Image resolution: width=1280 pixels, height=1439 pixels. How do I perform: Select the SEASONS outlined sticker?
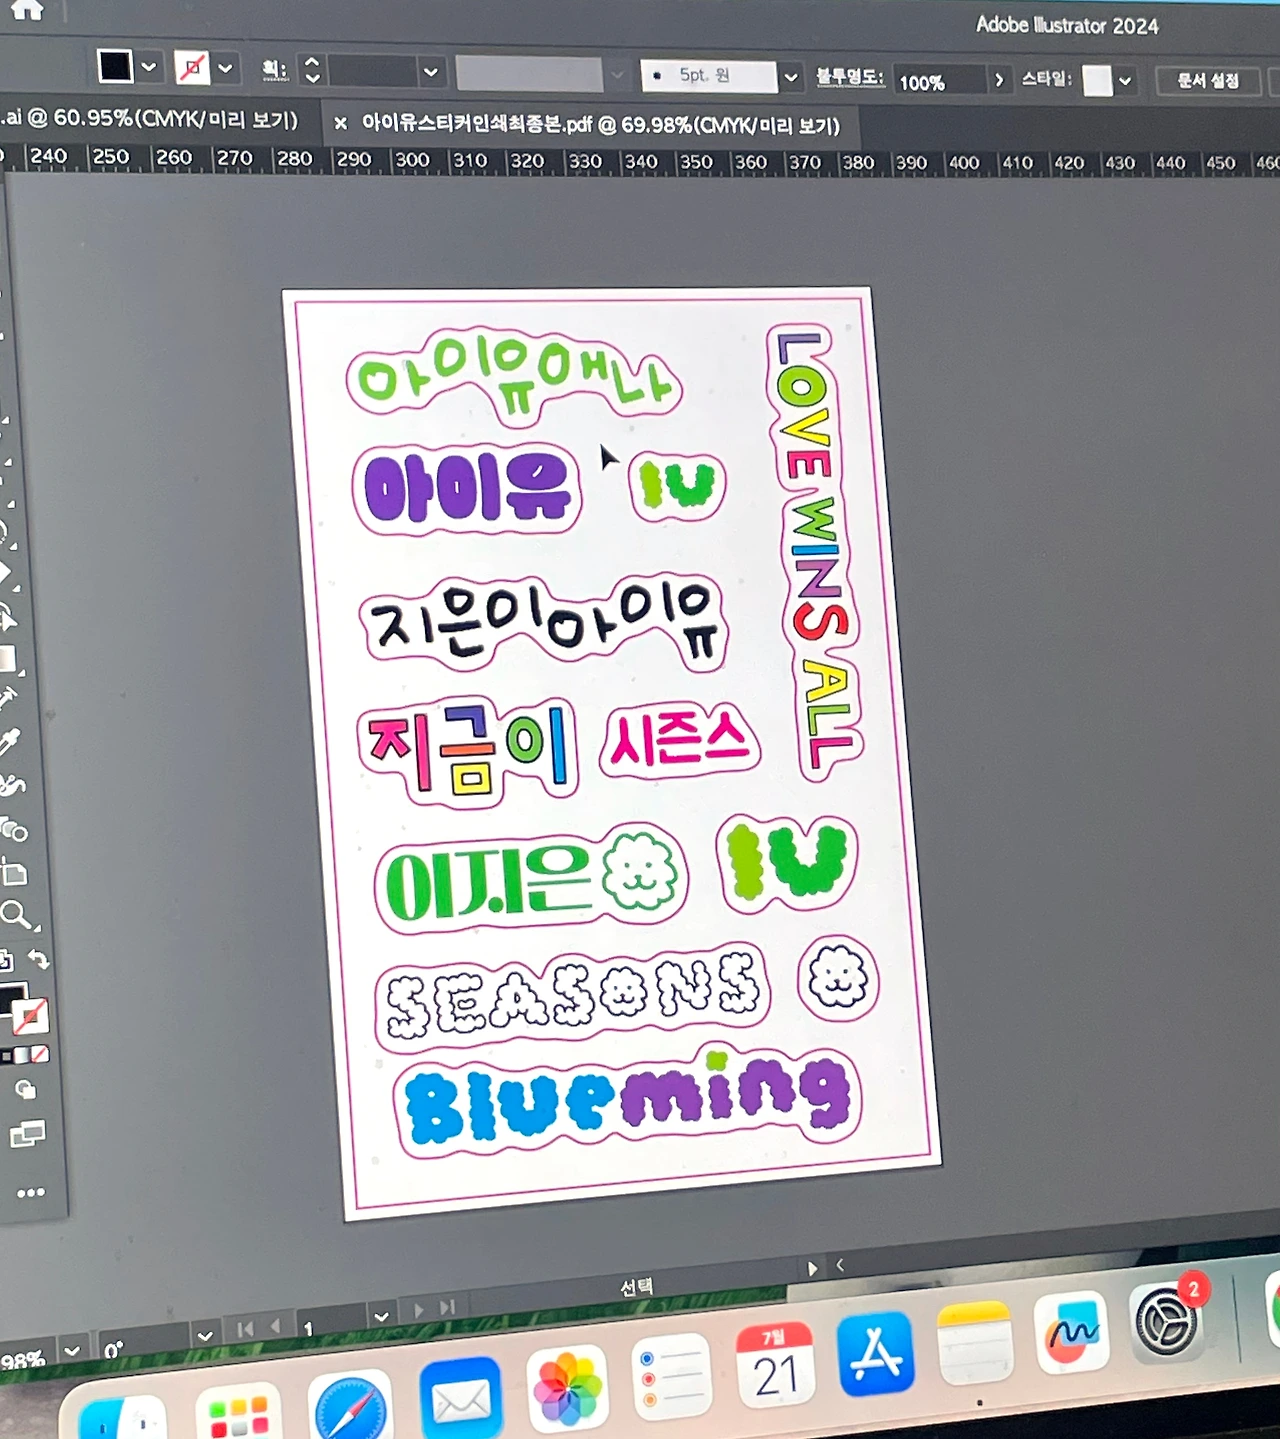click(572, 995)
